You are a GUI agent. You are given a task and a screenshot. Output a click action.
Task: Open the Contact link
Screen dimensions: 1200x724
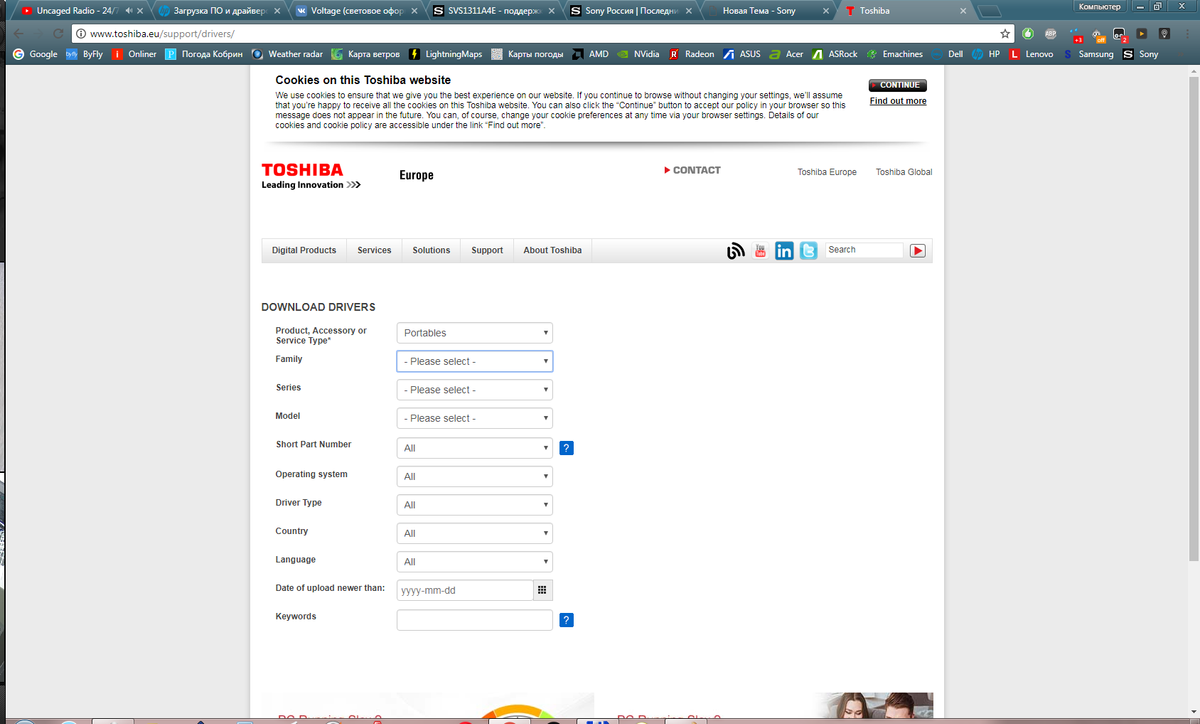692,170
